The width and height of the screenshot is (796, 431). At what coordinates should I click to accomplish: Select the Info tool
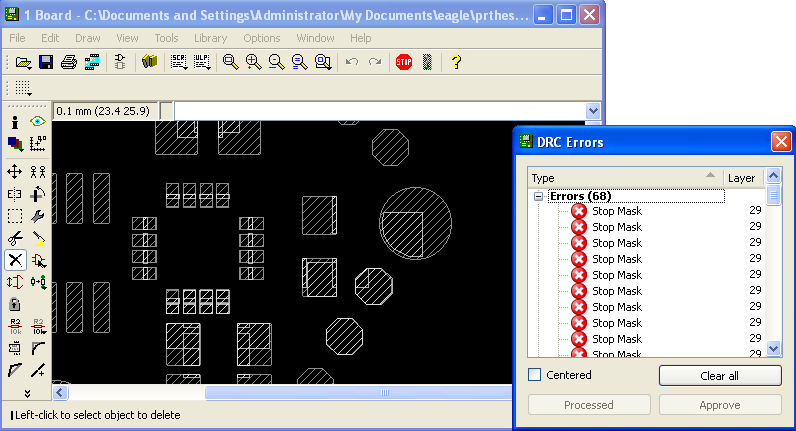tap(15, 122)
